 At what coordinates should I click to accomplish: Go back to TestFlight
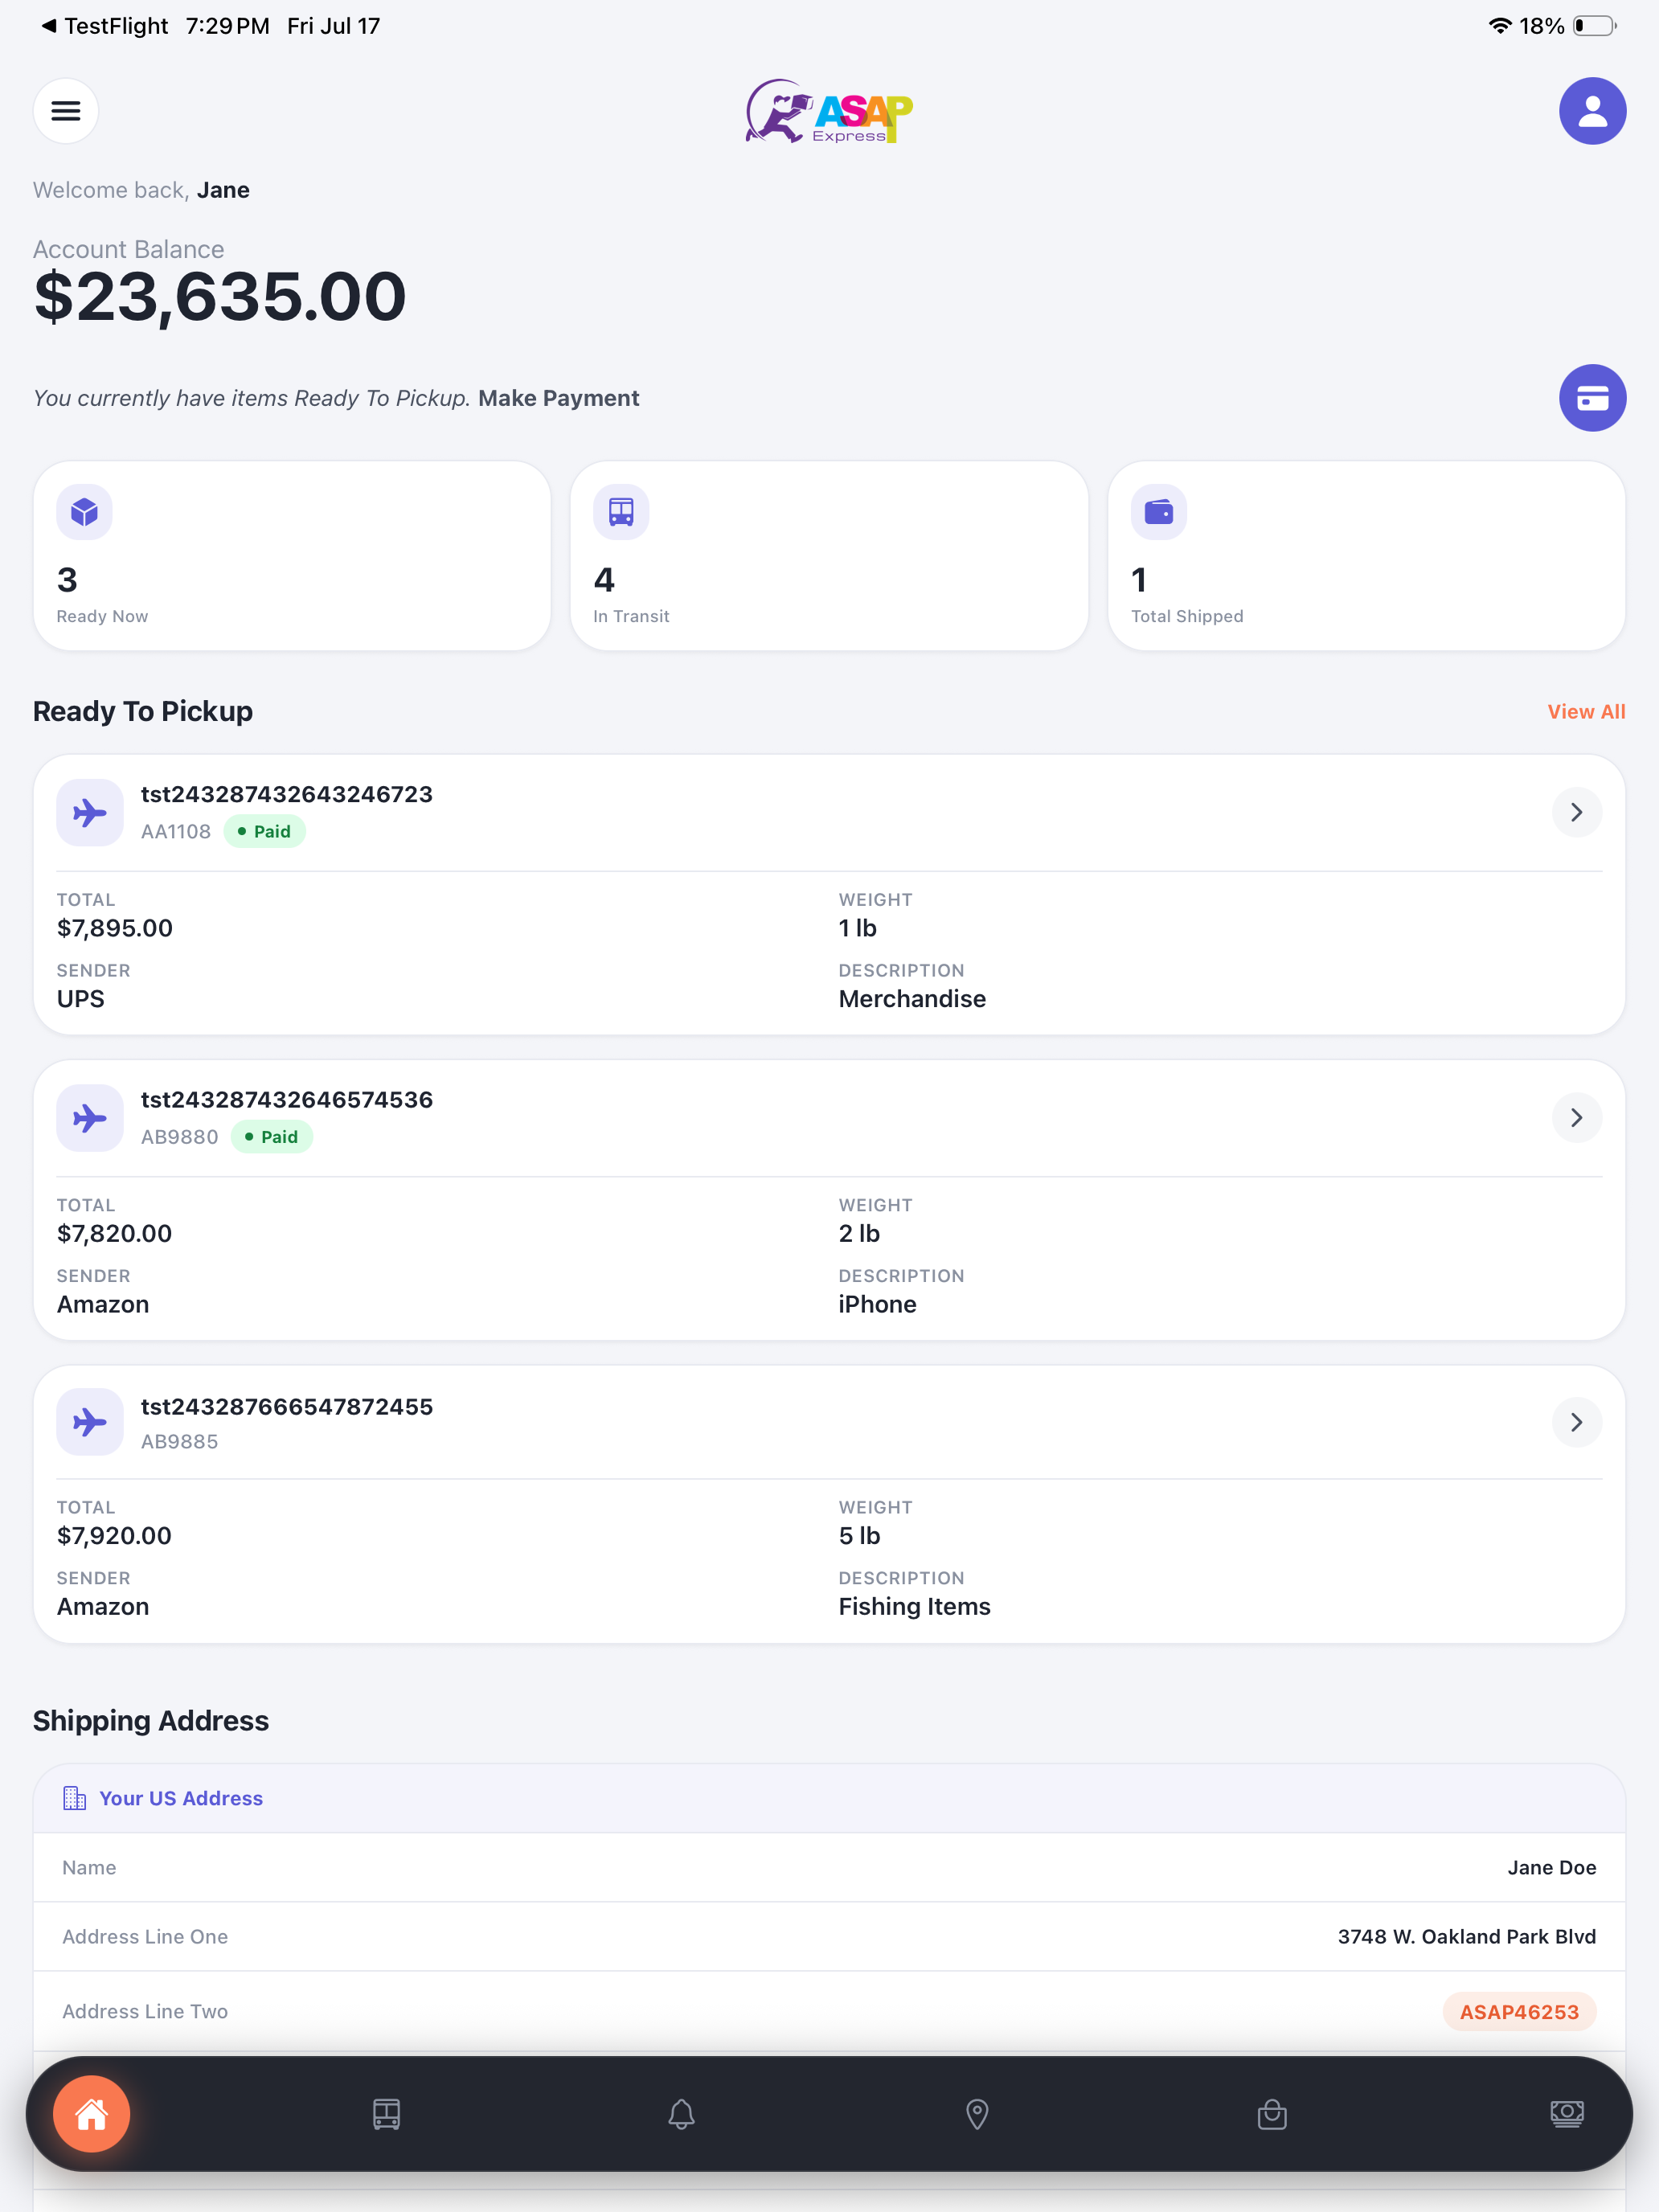coord(104,26)
